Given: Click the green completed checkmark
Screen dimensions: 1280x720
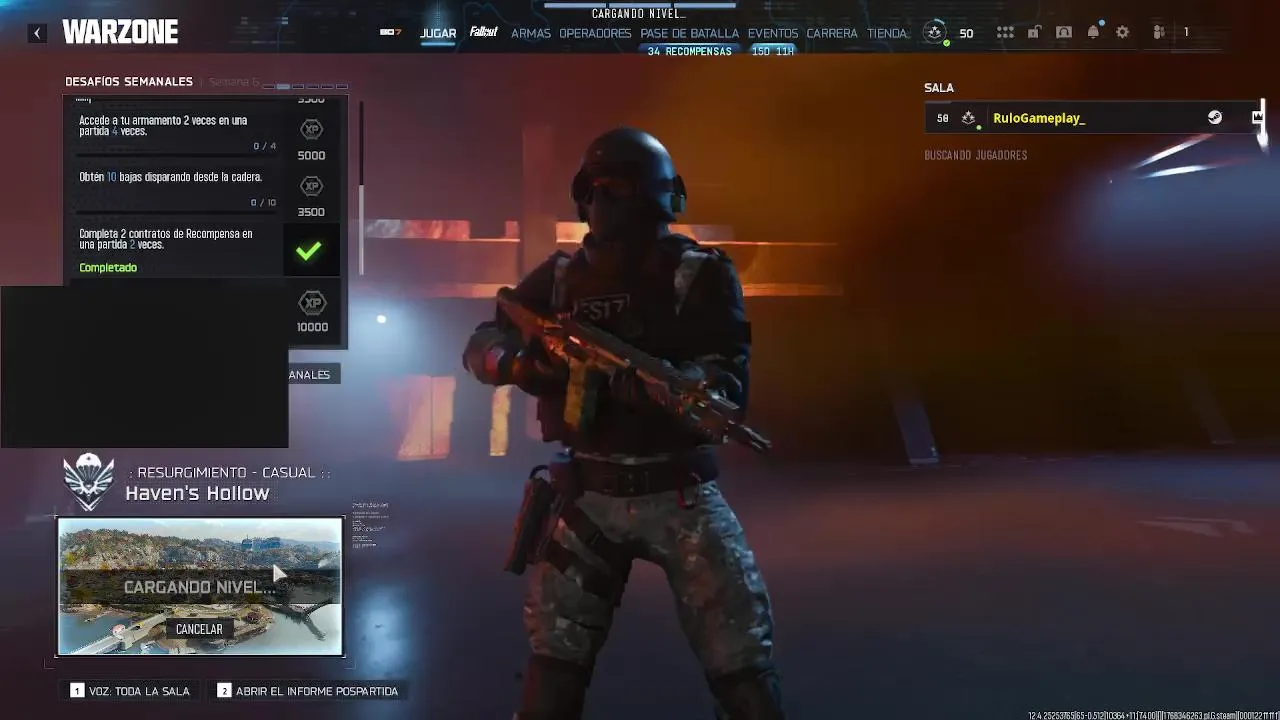Looking at the screenshot, I should point(309,250).
